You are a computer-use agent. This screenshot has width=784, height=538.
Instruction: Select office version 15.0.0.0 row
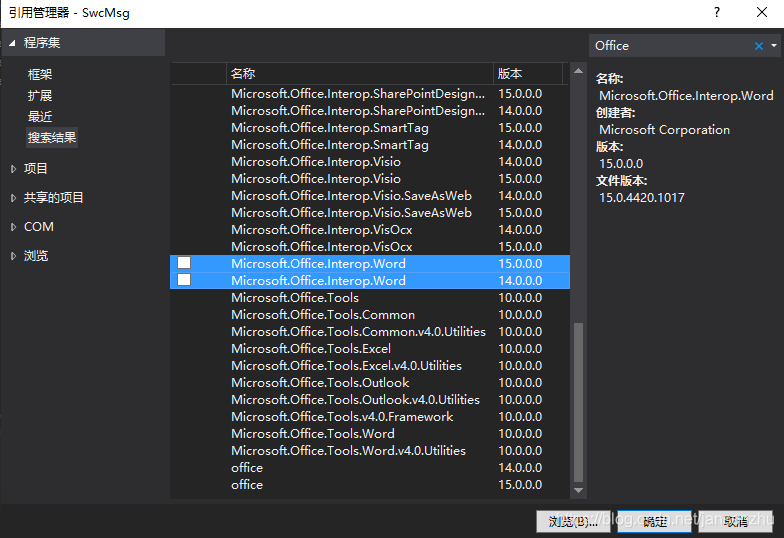click(x=370, y=484)
